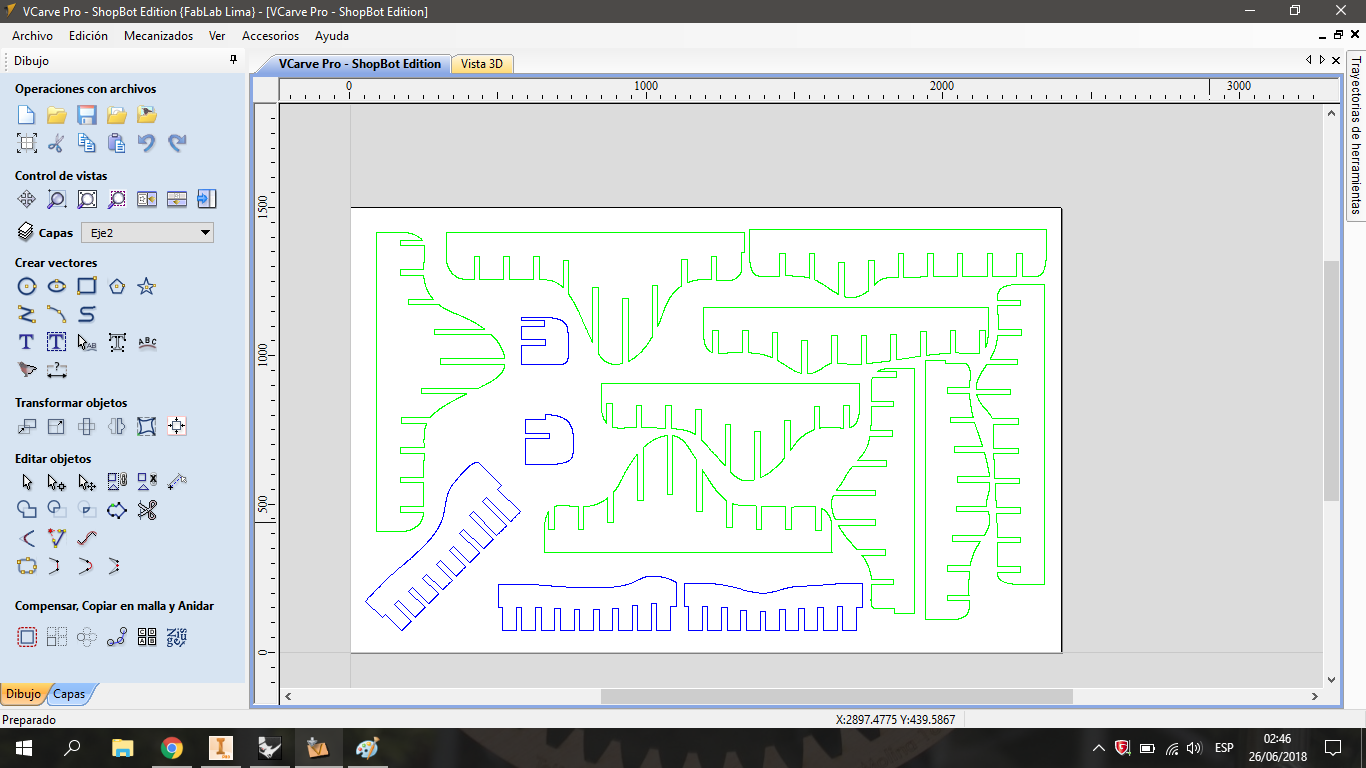The height and width of the screenshot is (768, 1366).
Task: Open plate production CDAB icon
Action: [x=147, y=636]
